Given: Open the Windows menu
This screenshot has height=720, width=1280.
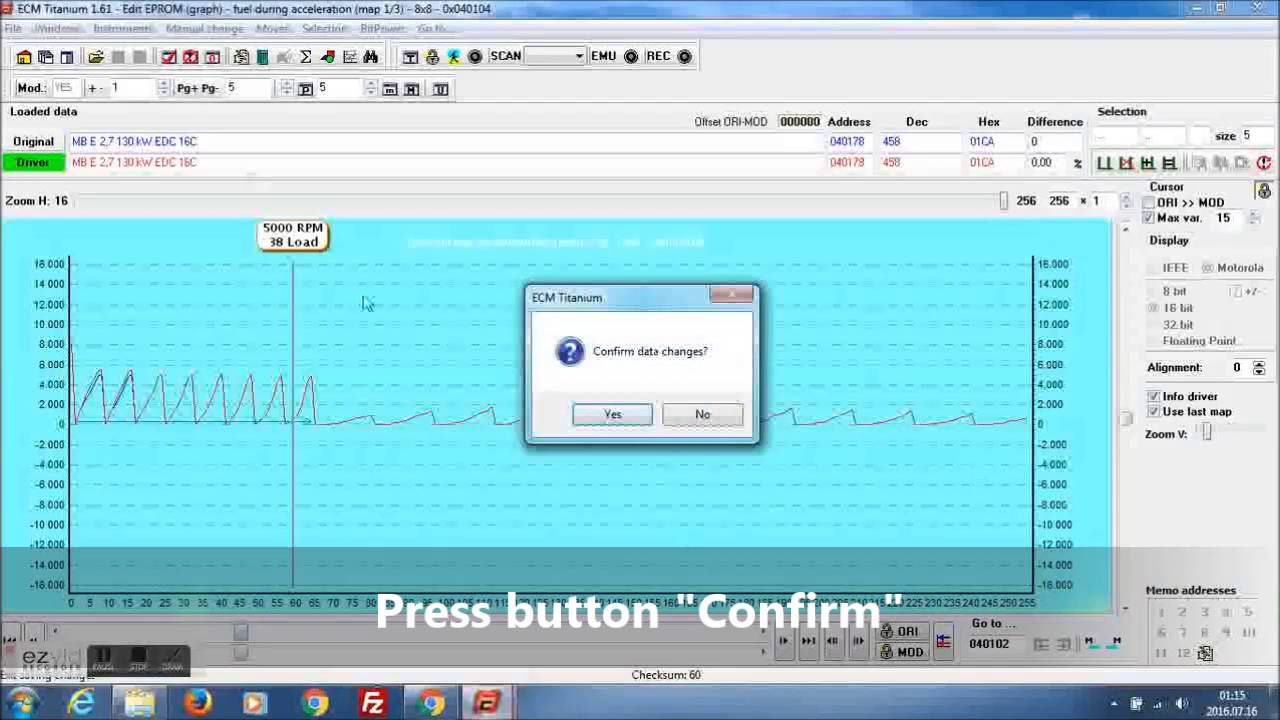Looking at the screenshot, I should [57, 28].
